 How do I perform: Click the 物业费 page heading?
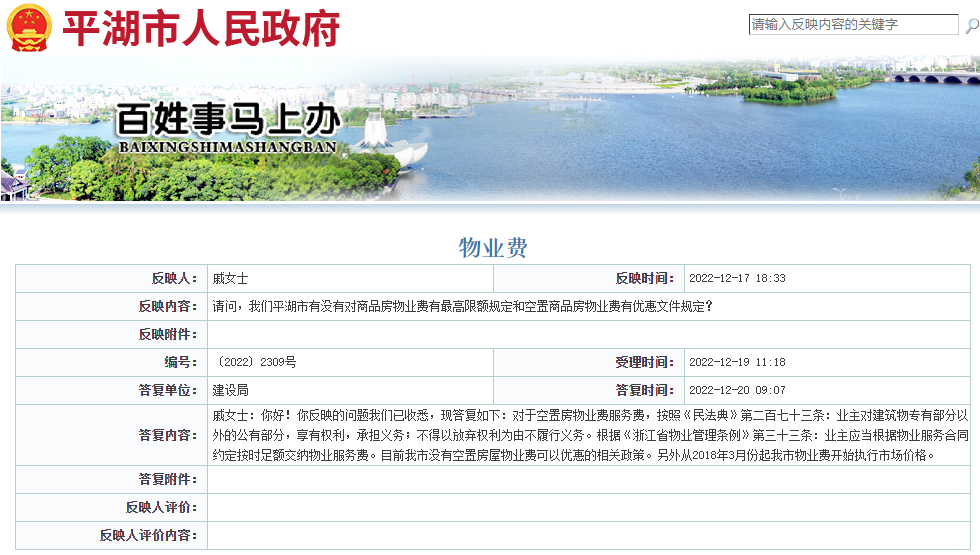pyautogui.click(x=493, y=248)
